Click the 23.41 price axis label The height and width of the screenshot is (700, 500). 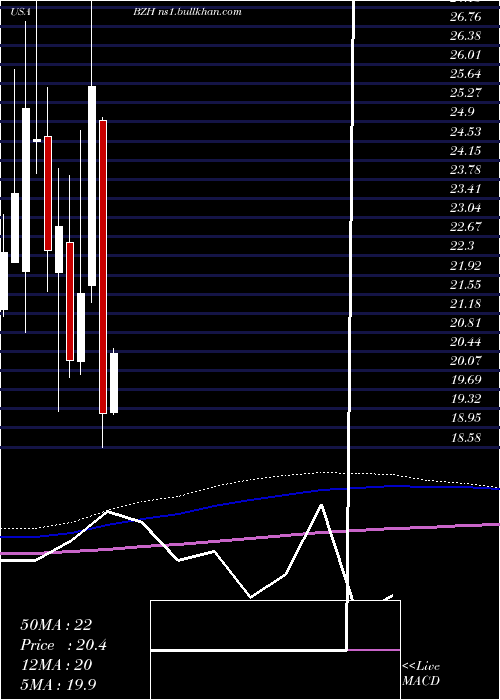(x=466, y=189)
